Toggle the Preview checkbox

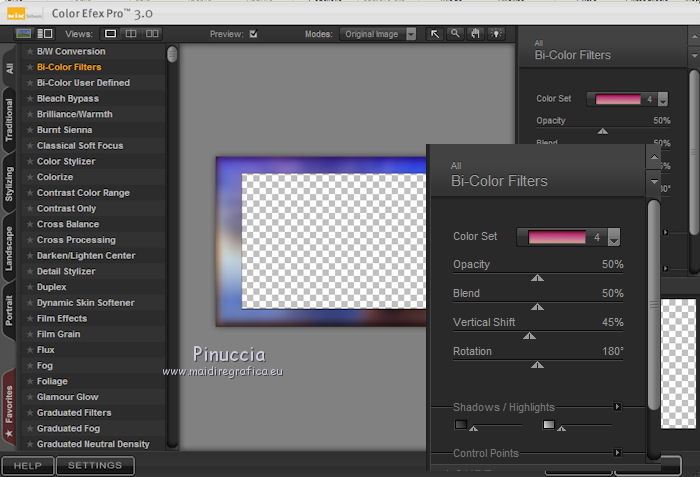coord(253,34)
